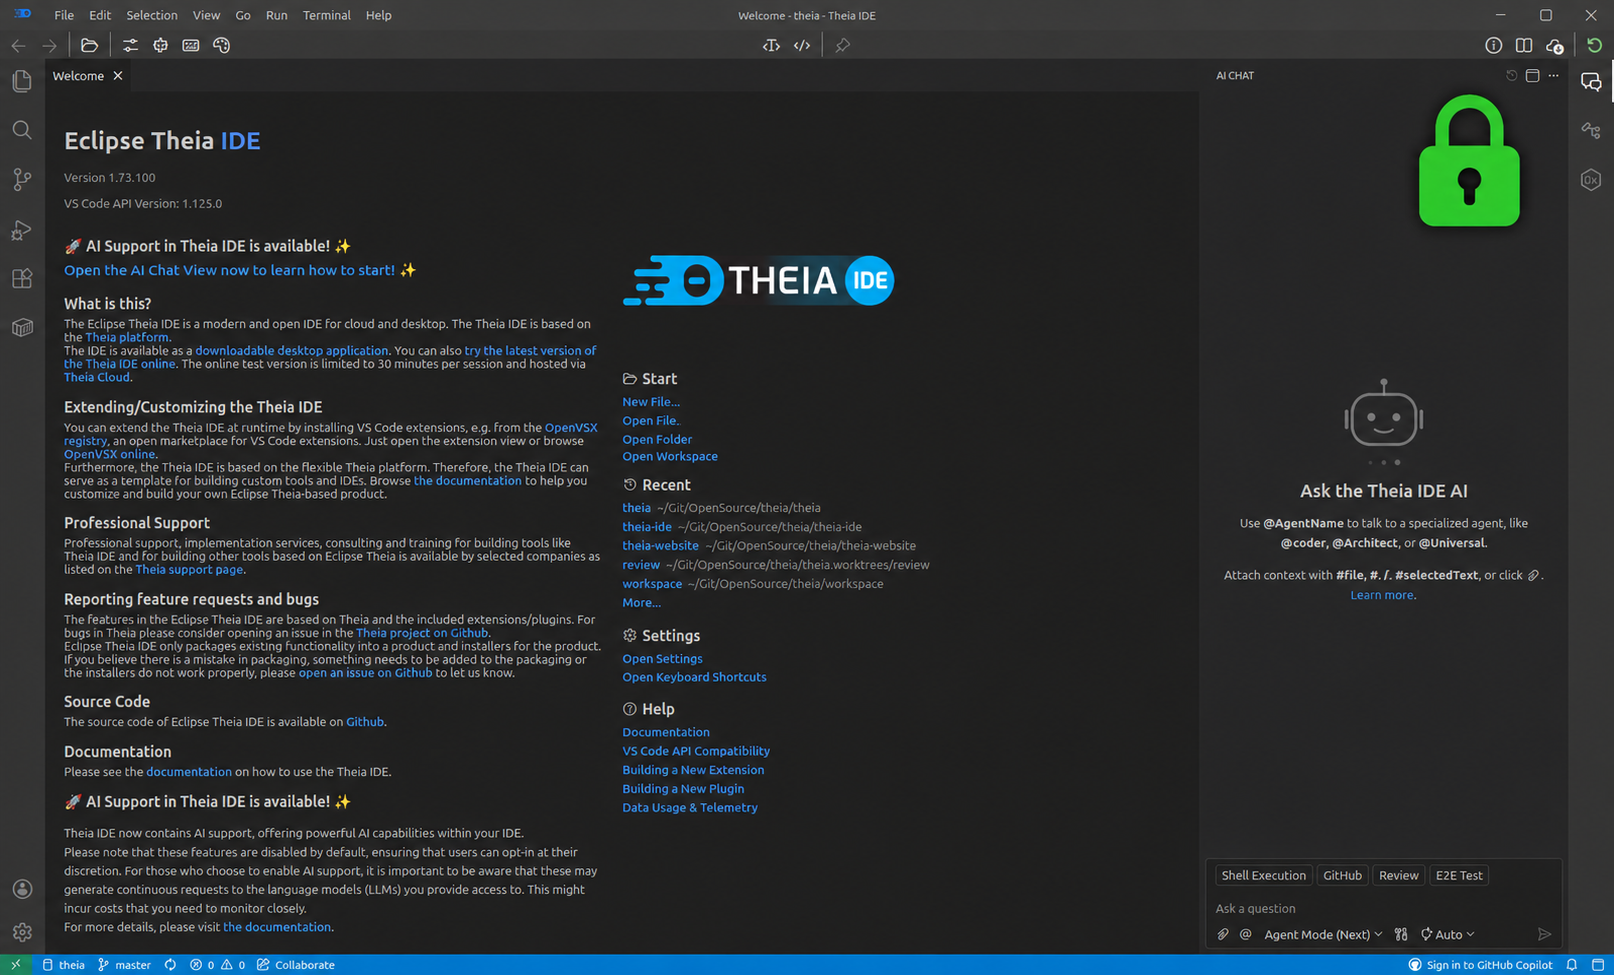Click the text cursor rename toolbar icon
Image resolution: width=1614 pixels, height=975 pixels.
pos(771,45)
